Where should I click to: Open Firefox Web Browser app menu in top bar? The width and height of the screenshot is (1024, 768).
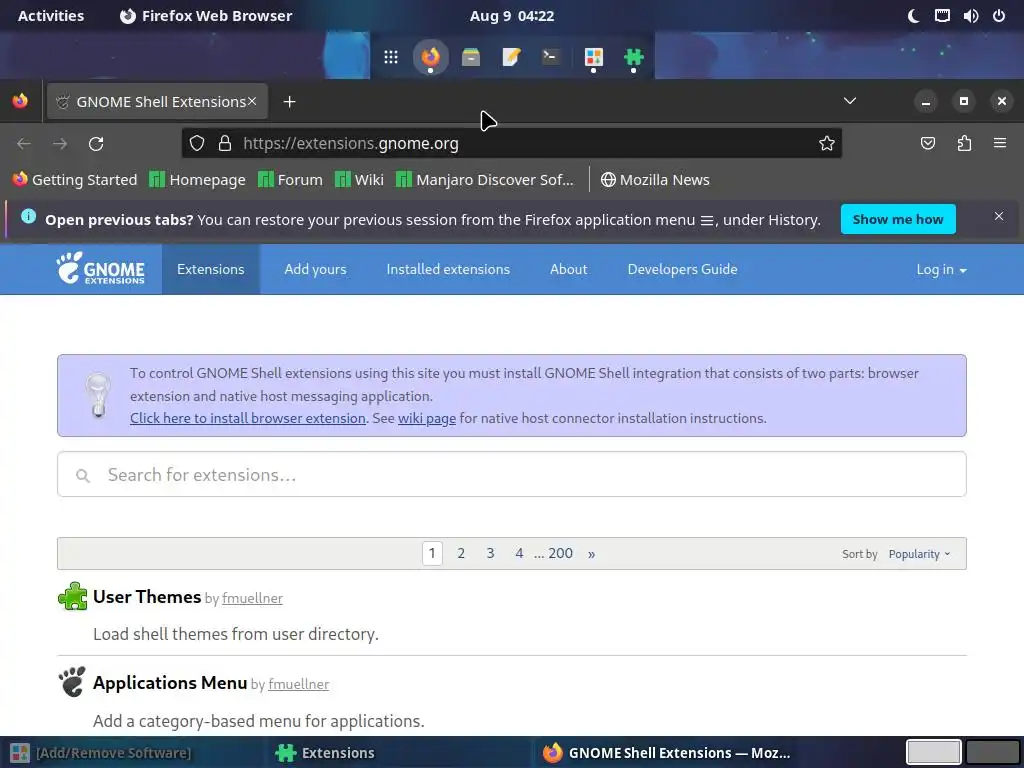(206, 16)
